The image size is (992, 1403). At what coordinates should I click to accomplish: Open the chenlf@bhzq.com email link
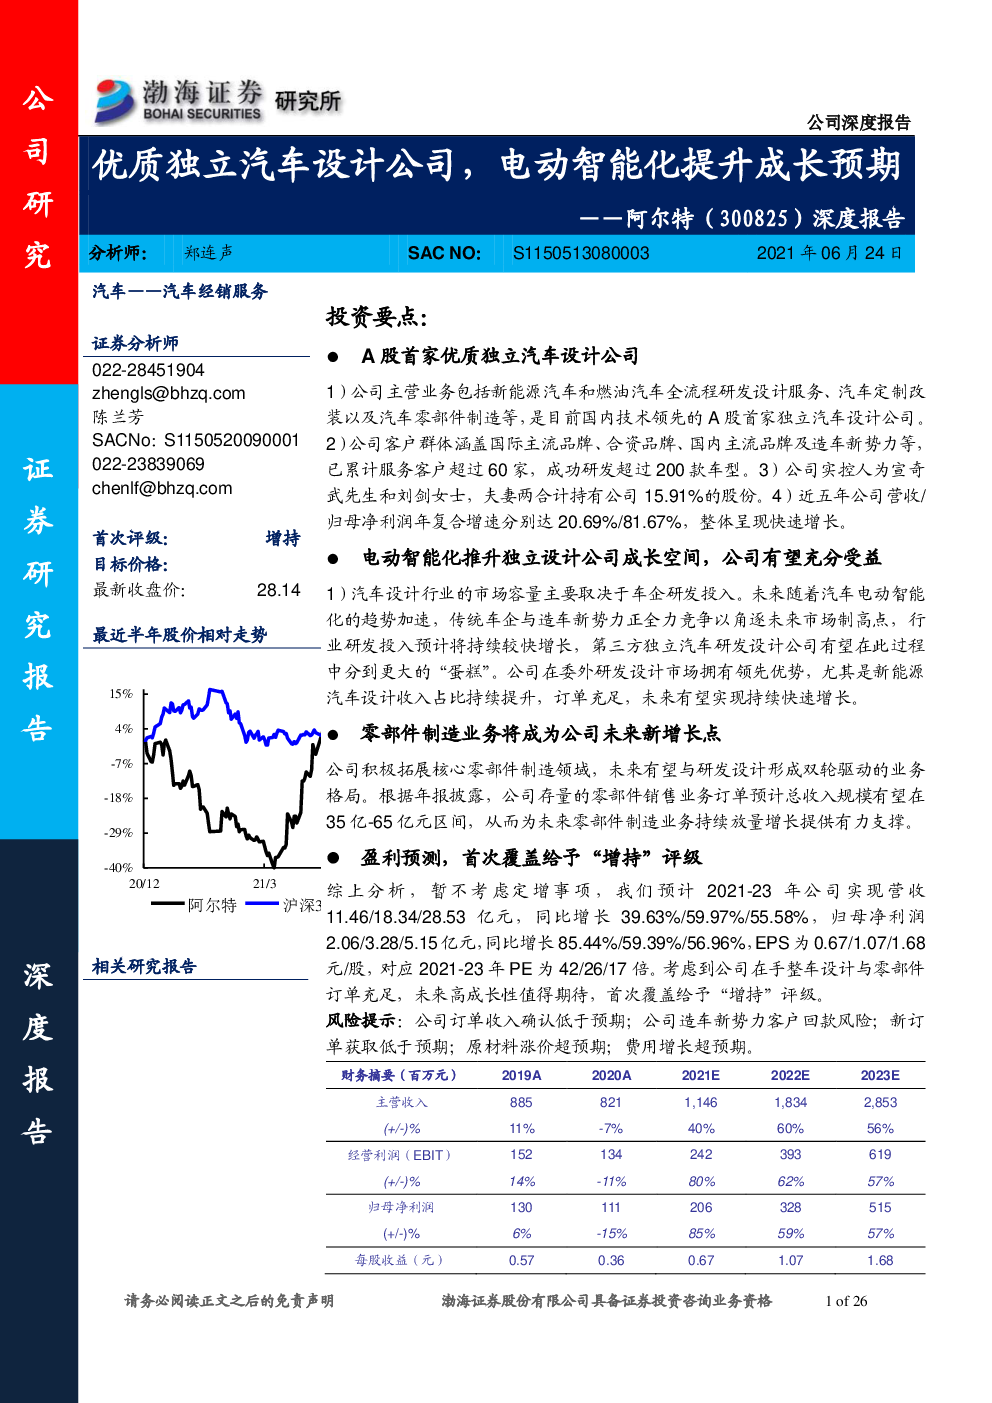(162, 489)
